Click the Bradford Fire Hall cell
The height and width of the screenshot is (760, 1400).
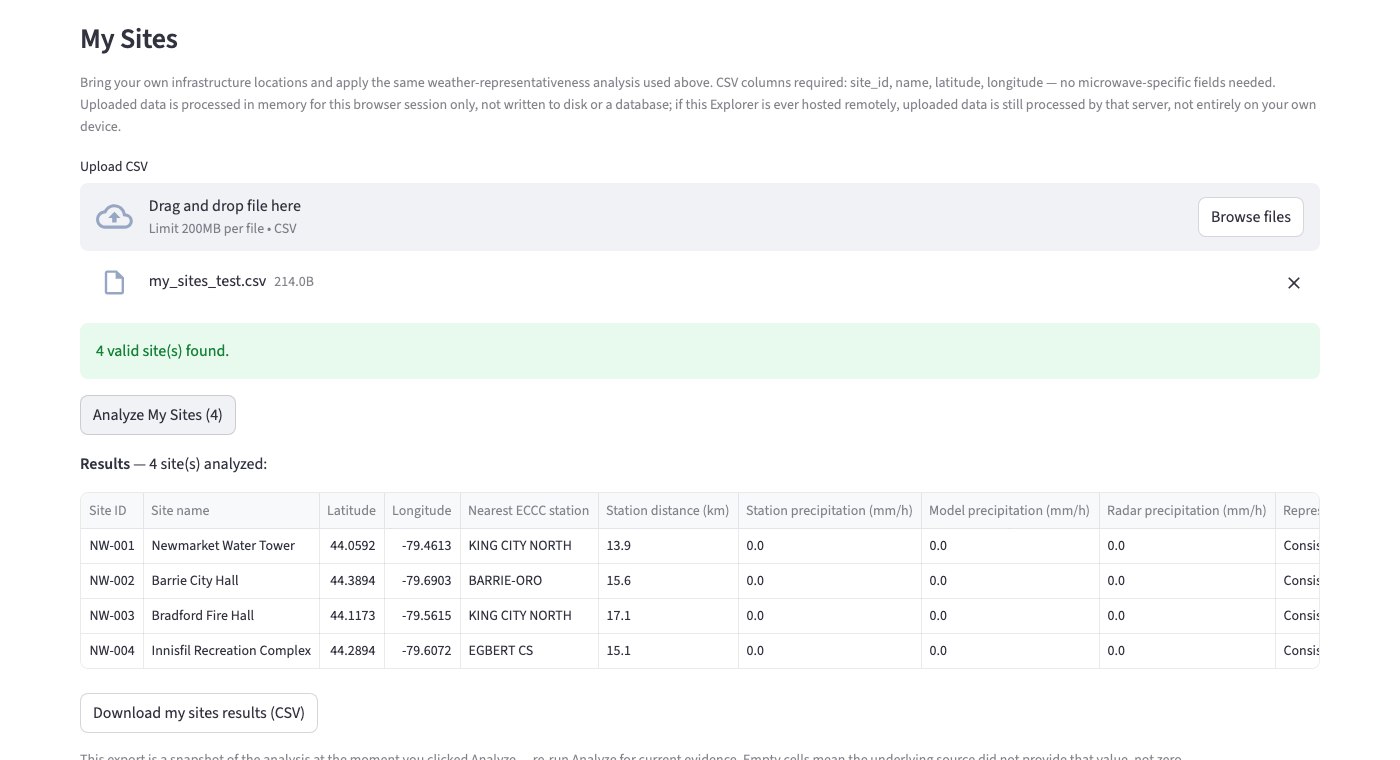231,616
